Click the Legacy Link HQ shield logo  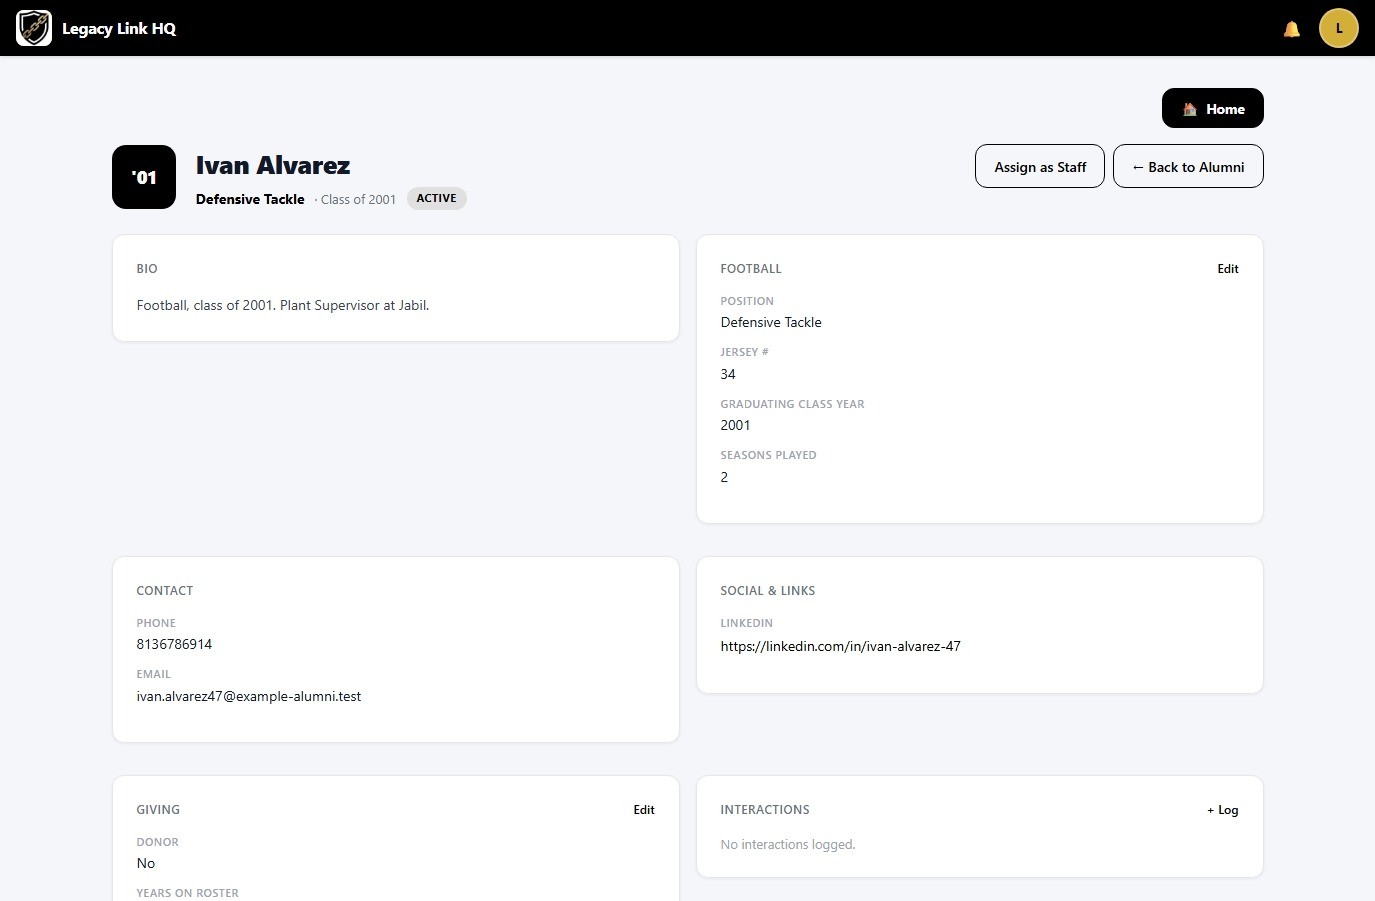34,28
